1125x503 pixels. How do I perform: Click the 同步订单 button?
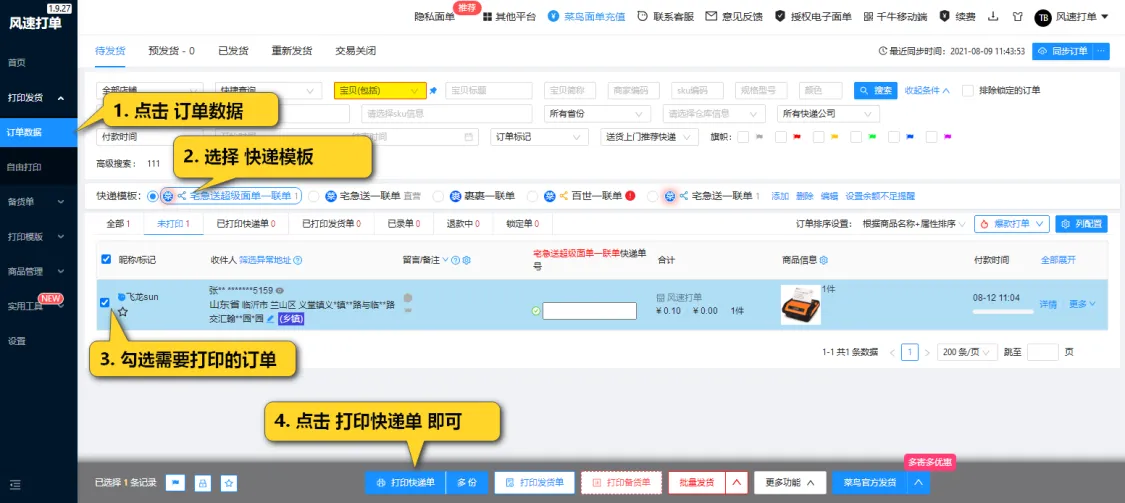click(x=1063, y=52)
